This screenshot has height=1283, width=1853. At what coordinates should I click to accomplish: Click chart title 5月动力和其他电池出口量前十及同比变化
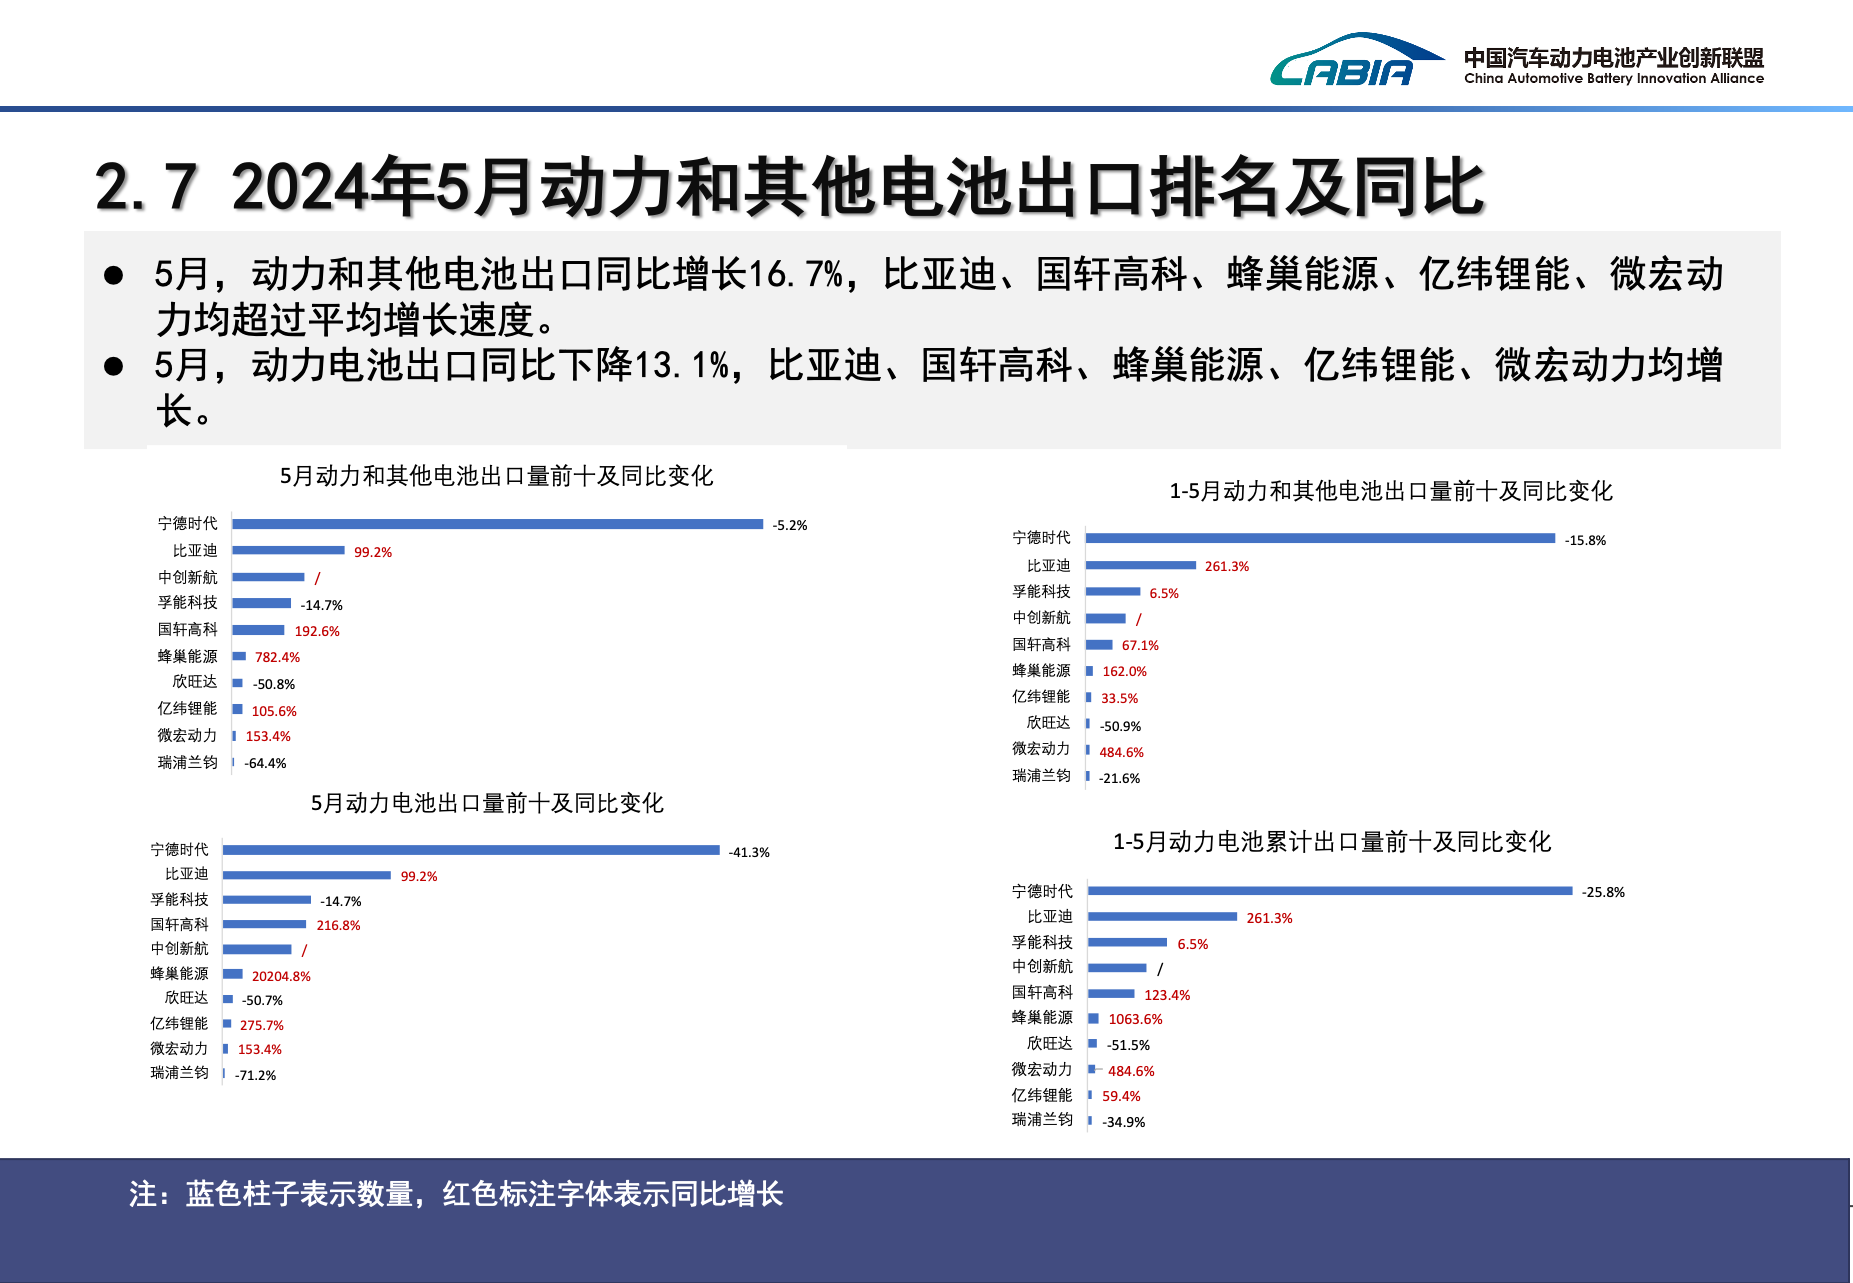point(496,476)
